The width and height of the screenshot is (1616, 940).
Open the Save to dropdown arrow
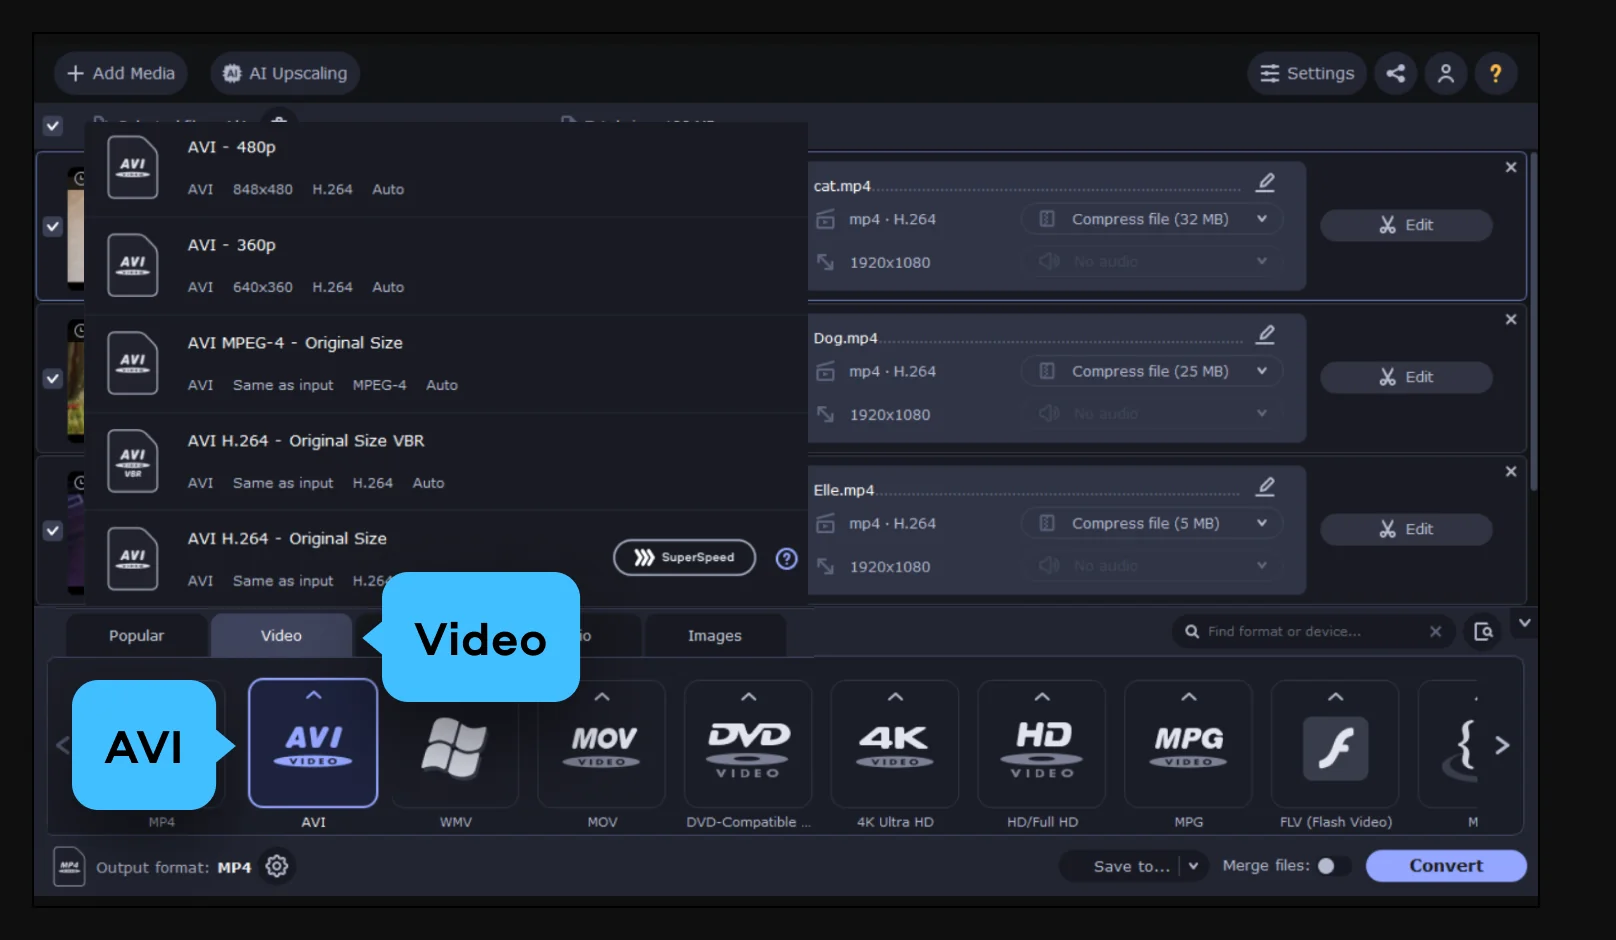[1193, 866]
